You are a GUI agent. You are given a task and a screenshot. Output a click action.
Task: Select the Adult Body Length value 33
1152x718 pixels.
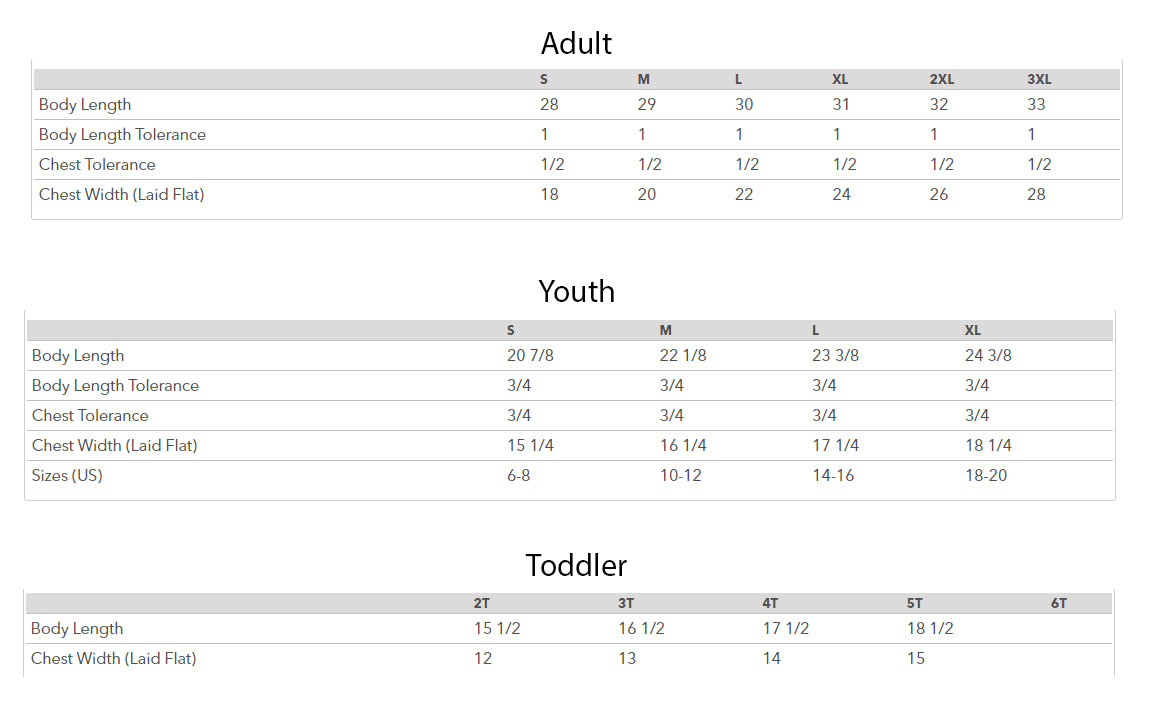point(1036,105)
